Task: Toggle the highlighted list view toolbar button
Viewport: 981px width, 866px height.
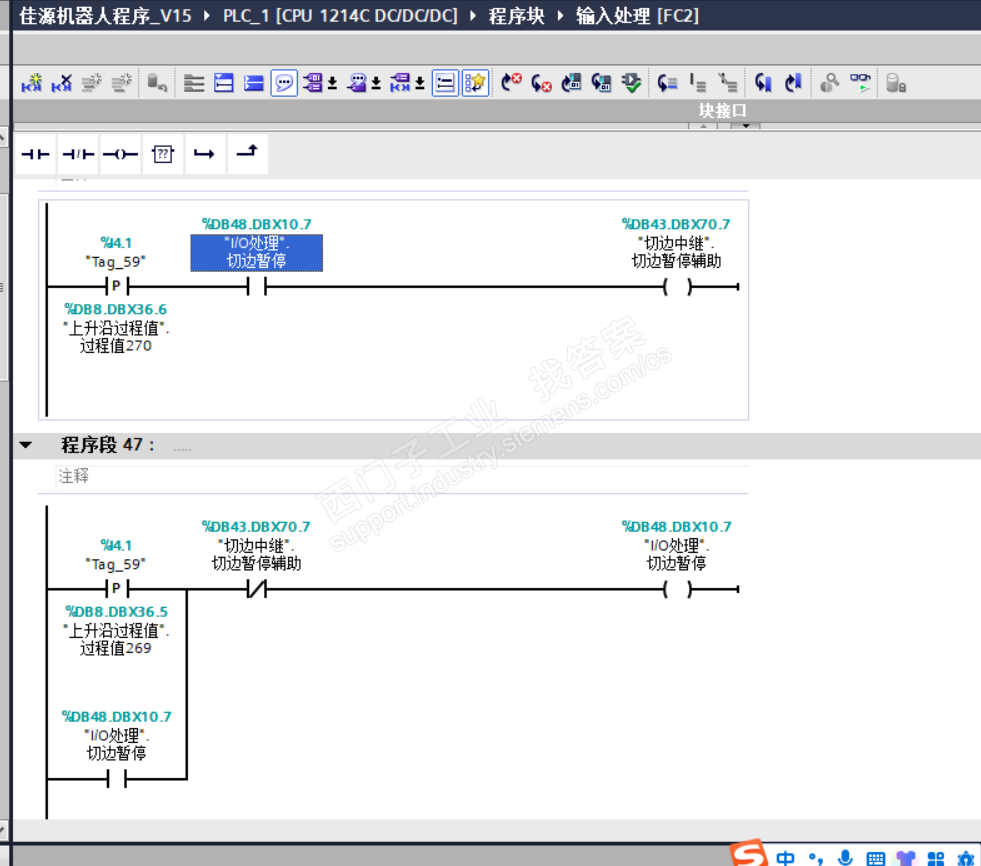Action: [445, 83]
